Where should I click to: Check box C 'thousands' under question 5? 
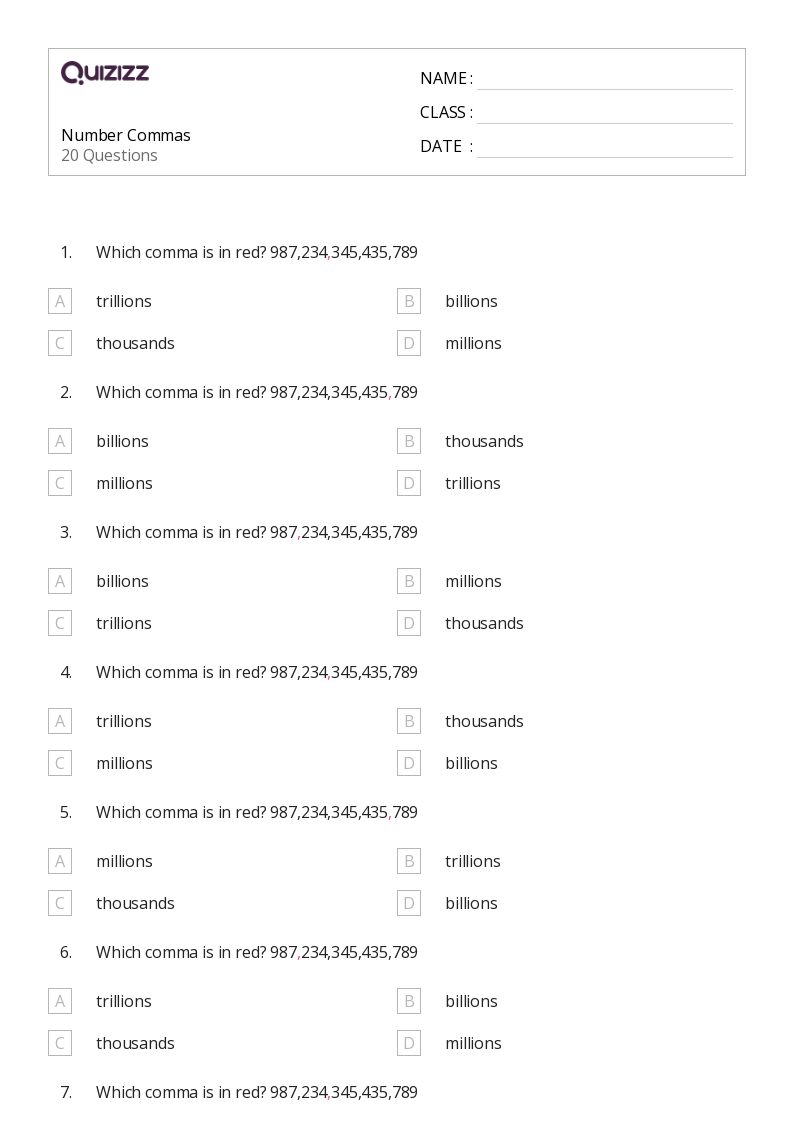(60, 903)
